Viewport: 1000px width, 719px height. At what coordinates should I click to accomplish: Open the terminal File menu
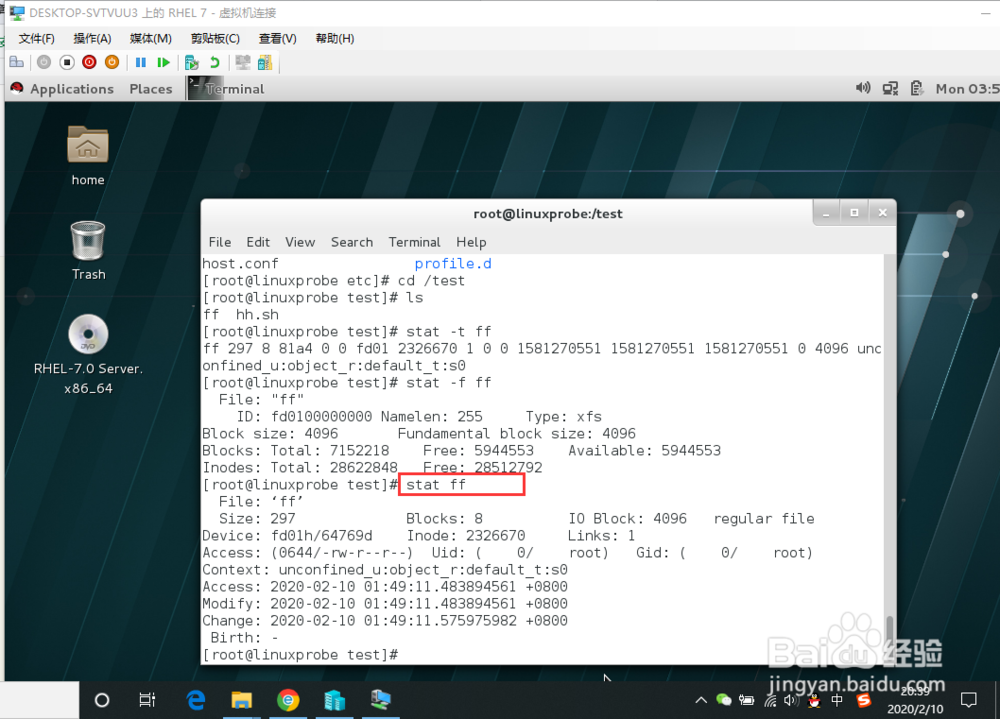click(x=219, y=242)
